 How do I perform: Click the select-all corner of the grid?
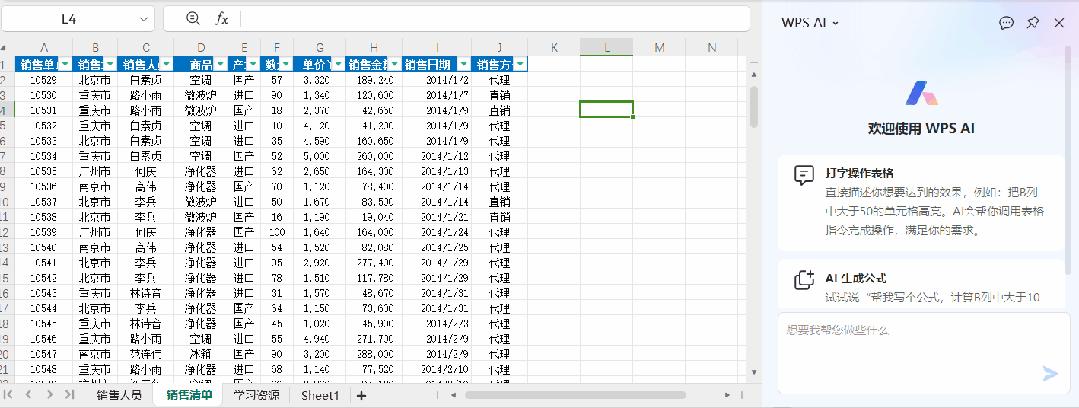coord(4,47)
